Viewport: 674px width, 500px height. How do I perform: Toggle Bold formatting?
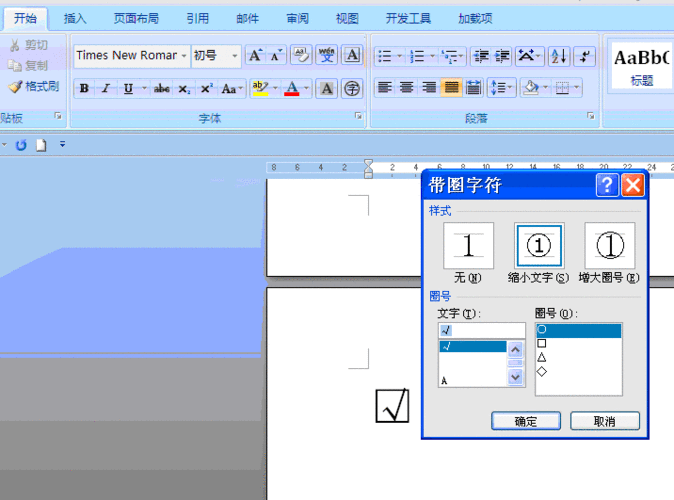tap(84, 89)
